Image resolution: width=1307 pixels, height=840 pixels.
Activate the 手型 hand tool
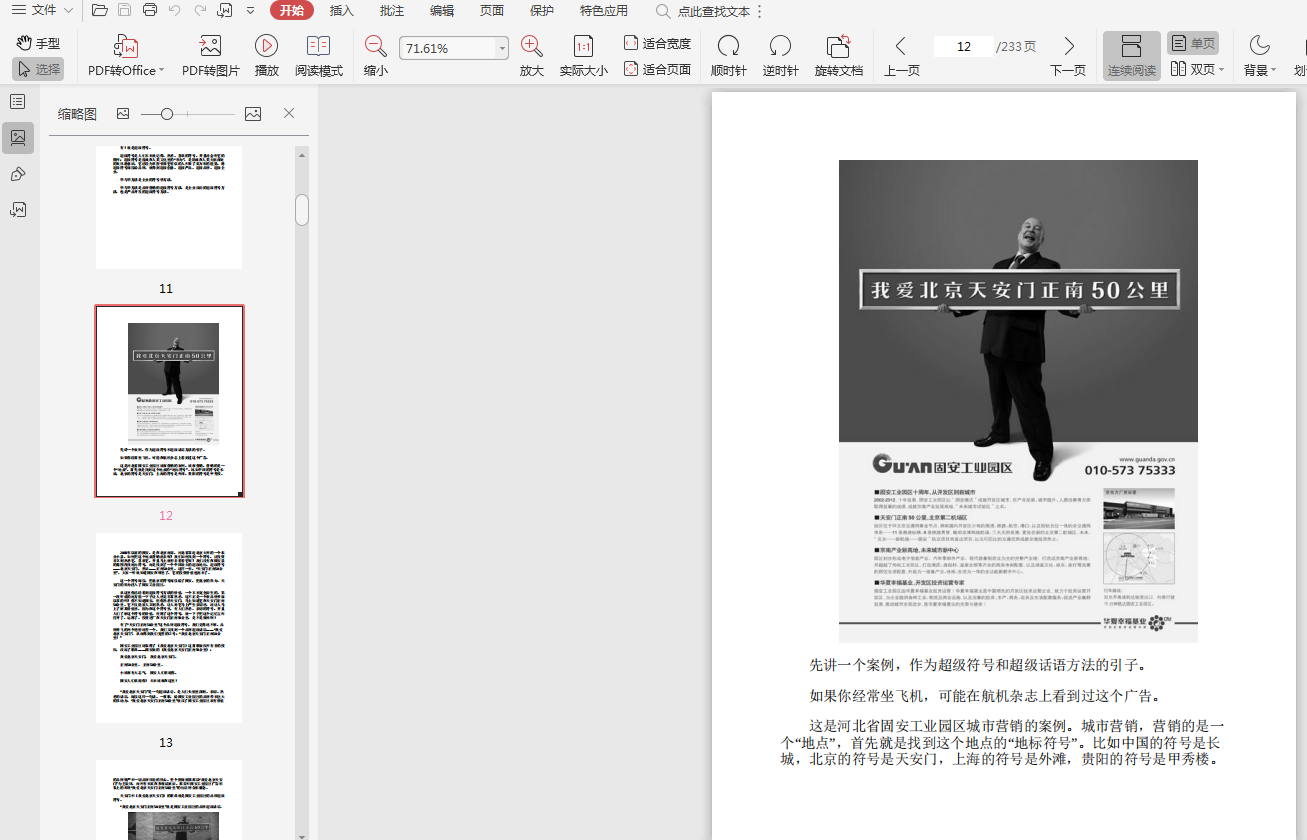pos(38,43)
